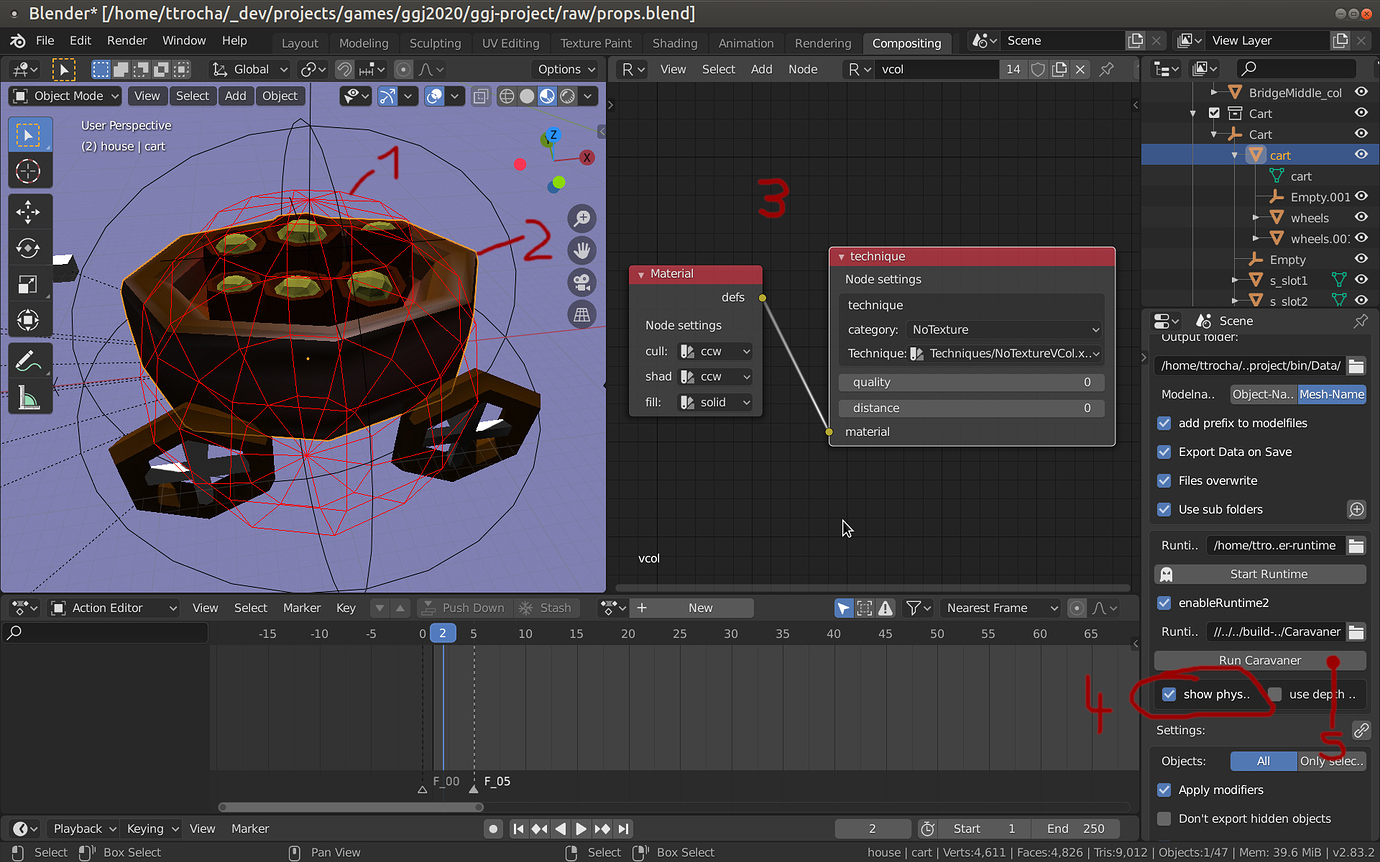This screenshot has height=862, width=1380.
Task: Enable the use depth checkbox
Action: coord(1275,694)
